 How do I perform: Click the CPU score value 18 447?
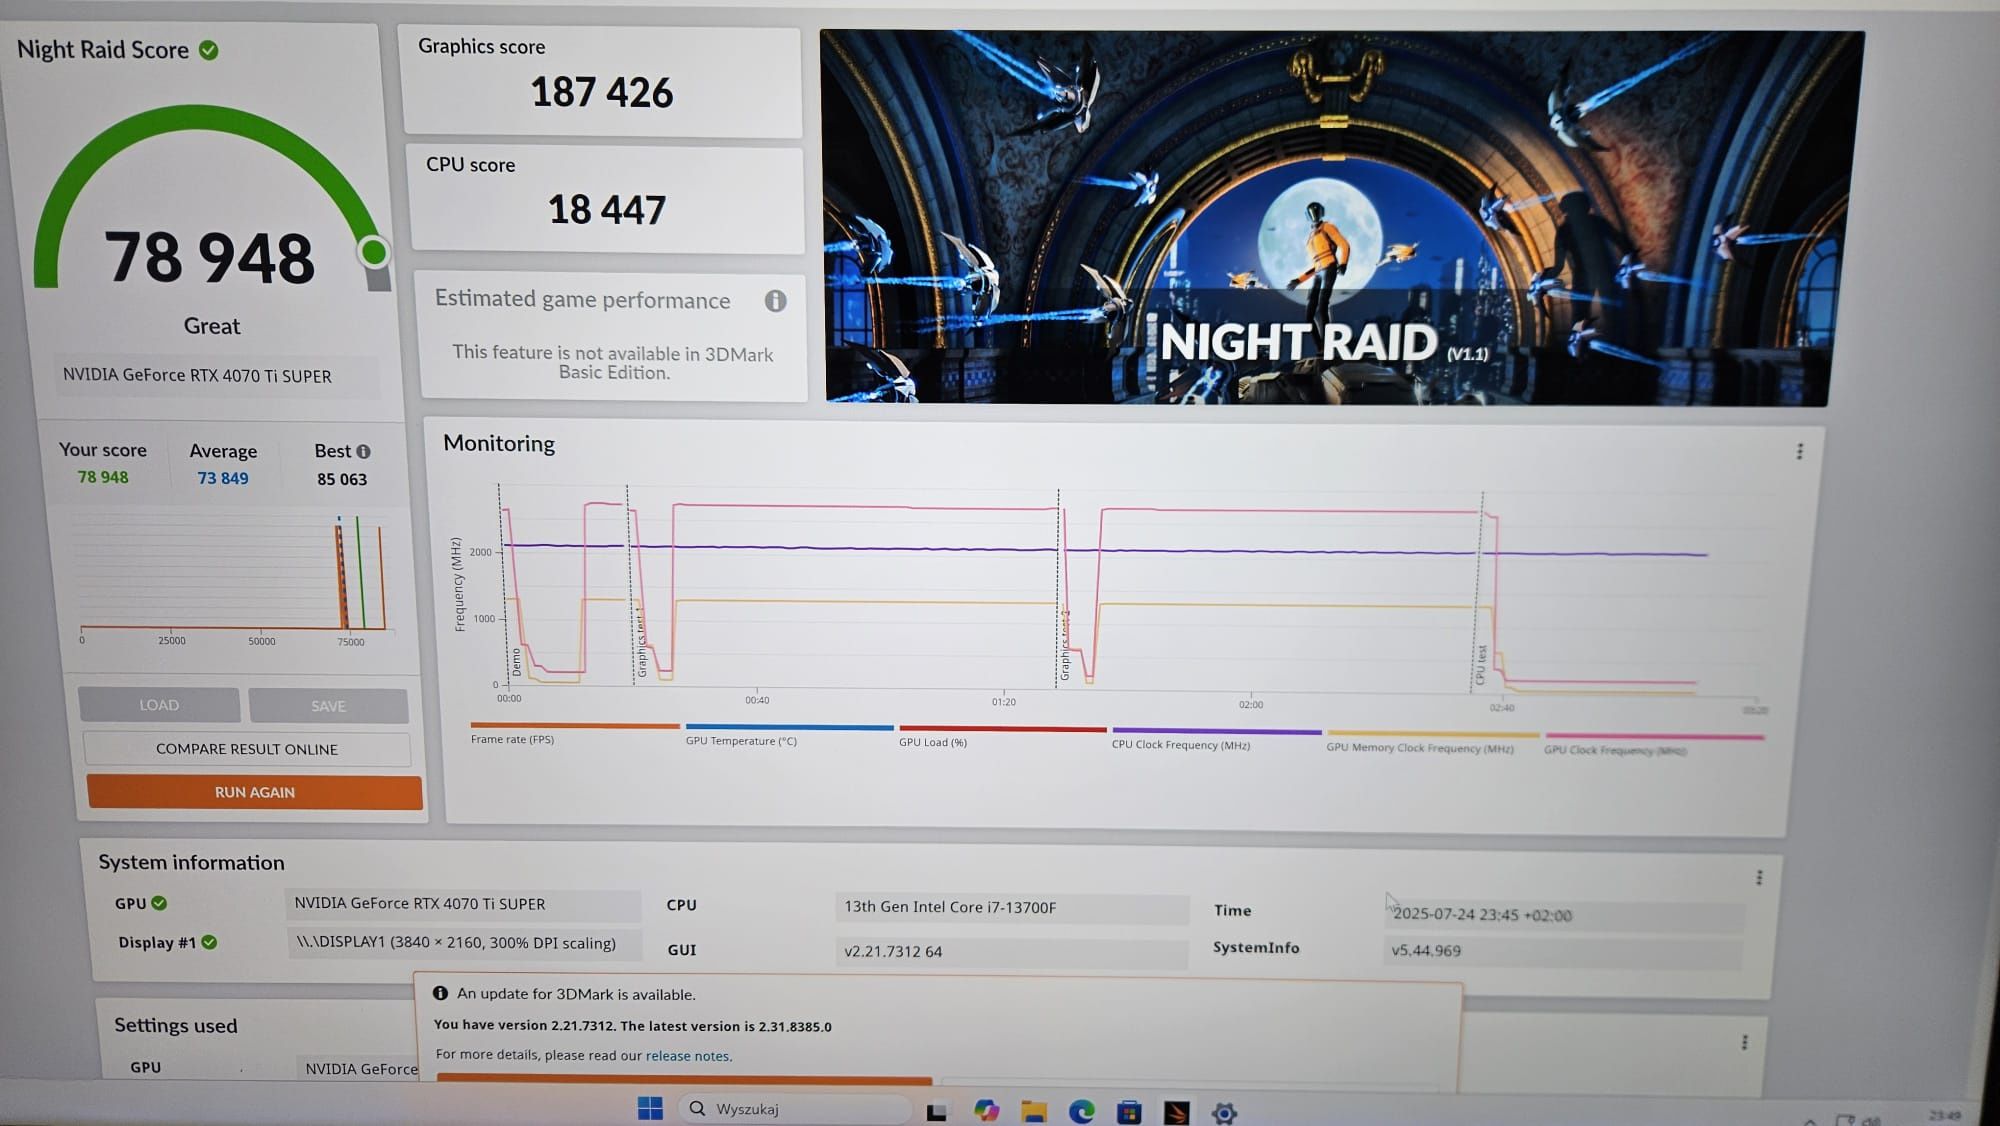coord(607,210)
